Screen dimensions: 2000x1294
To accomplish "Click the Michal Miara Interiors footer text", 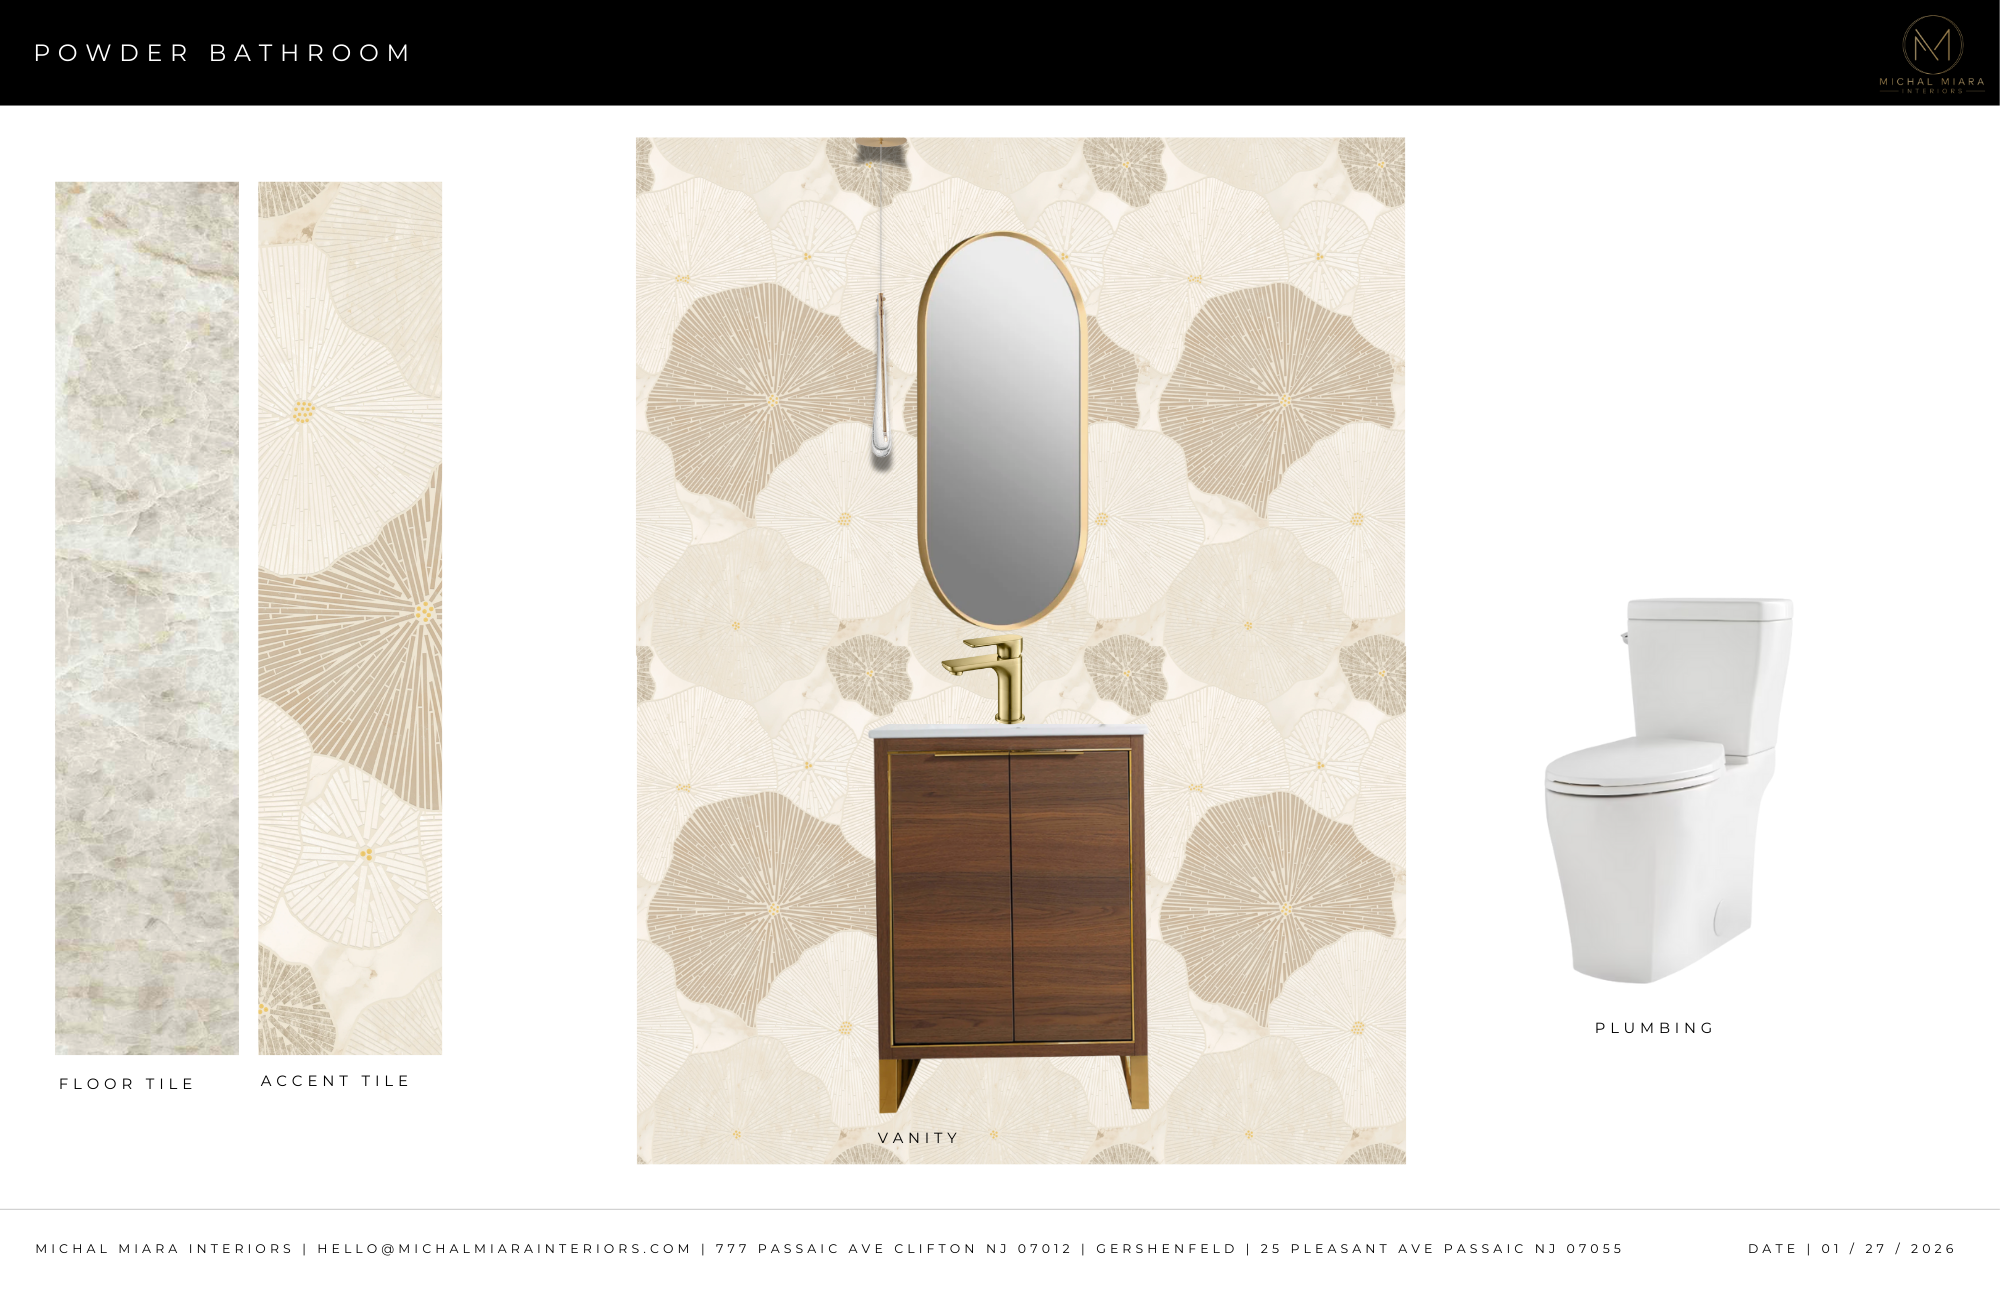I will pyautogui.click(x=164, y=1249).
